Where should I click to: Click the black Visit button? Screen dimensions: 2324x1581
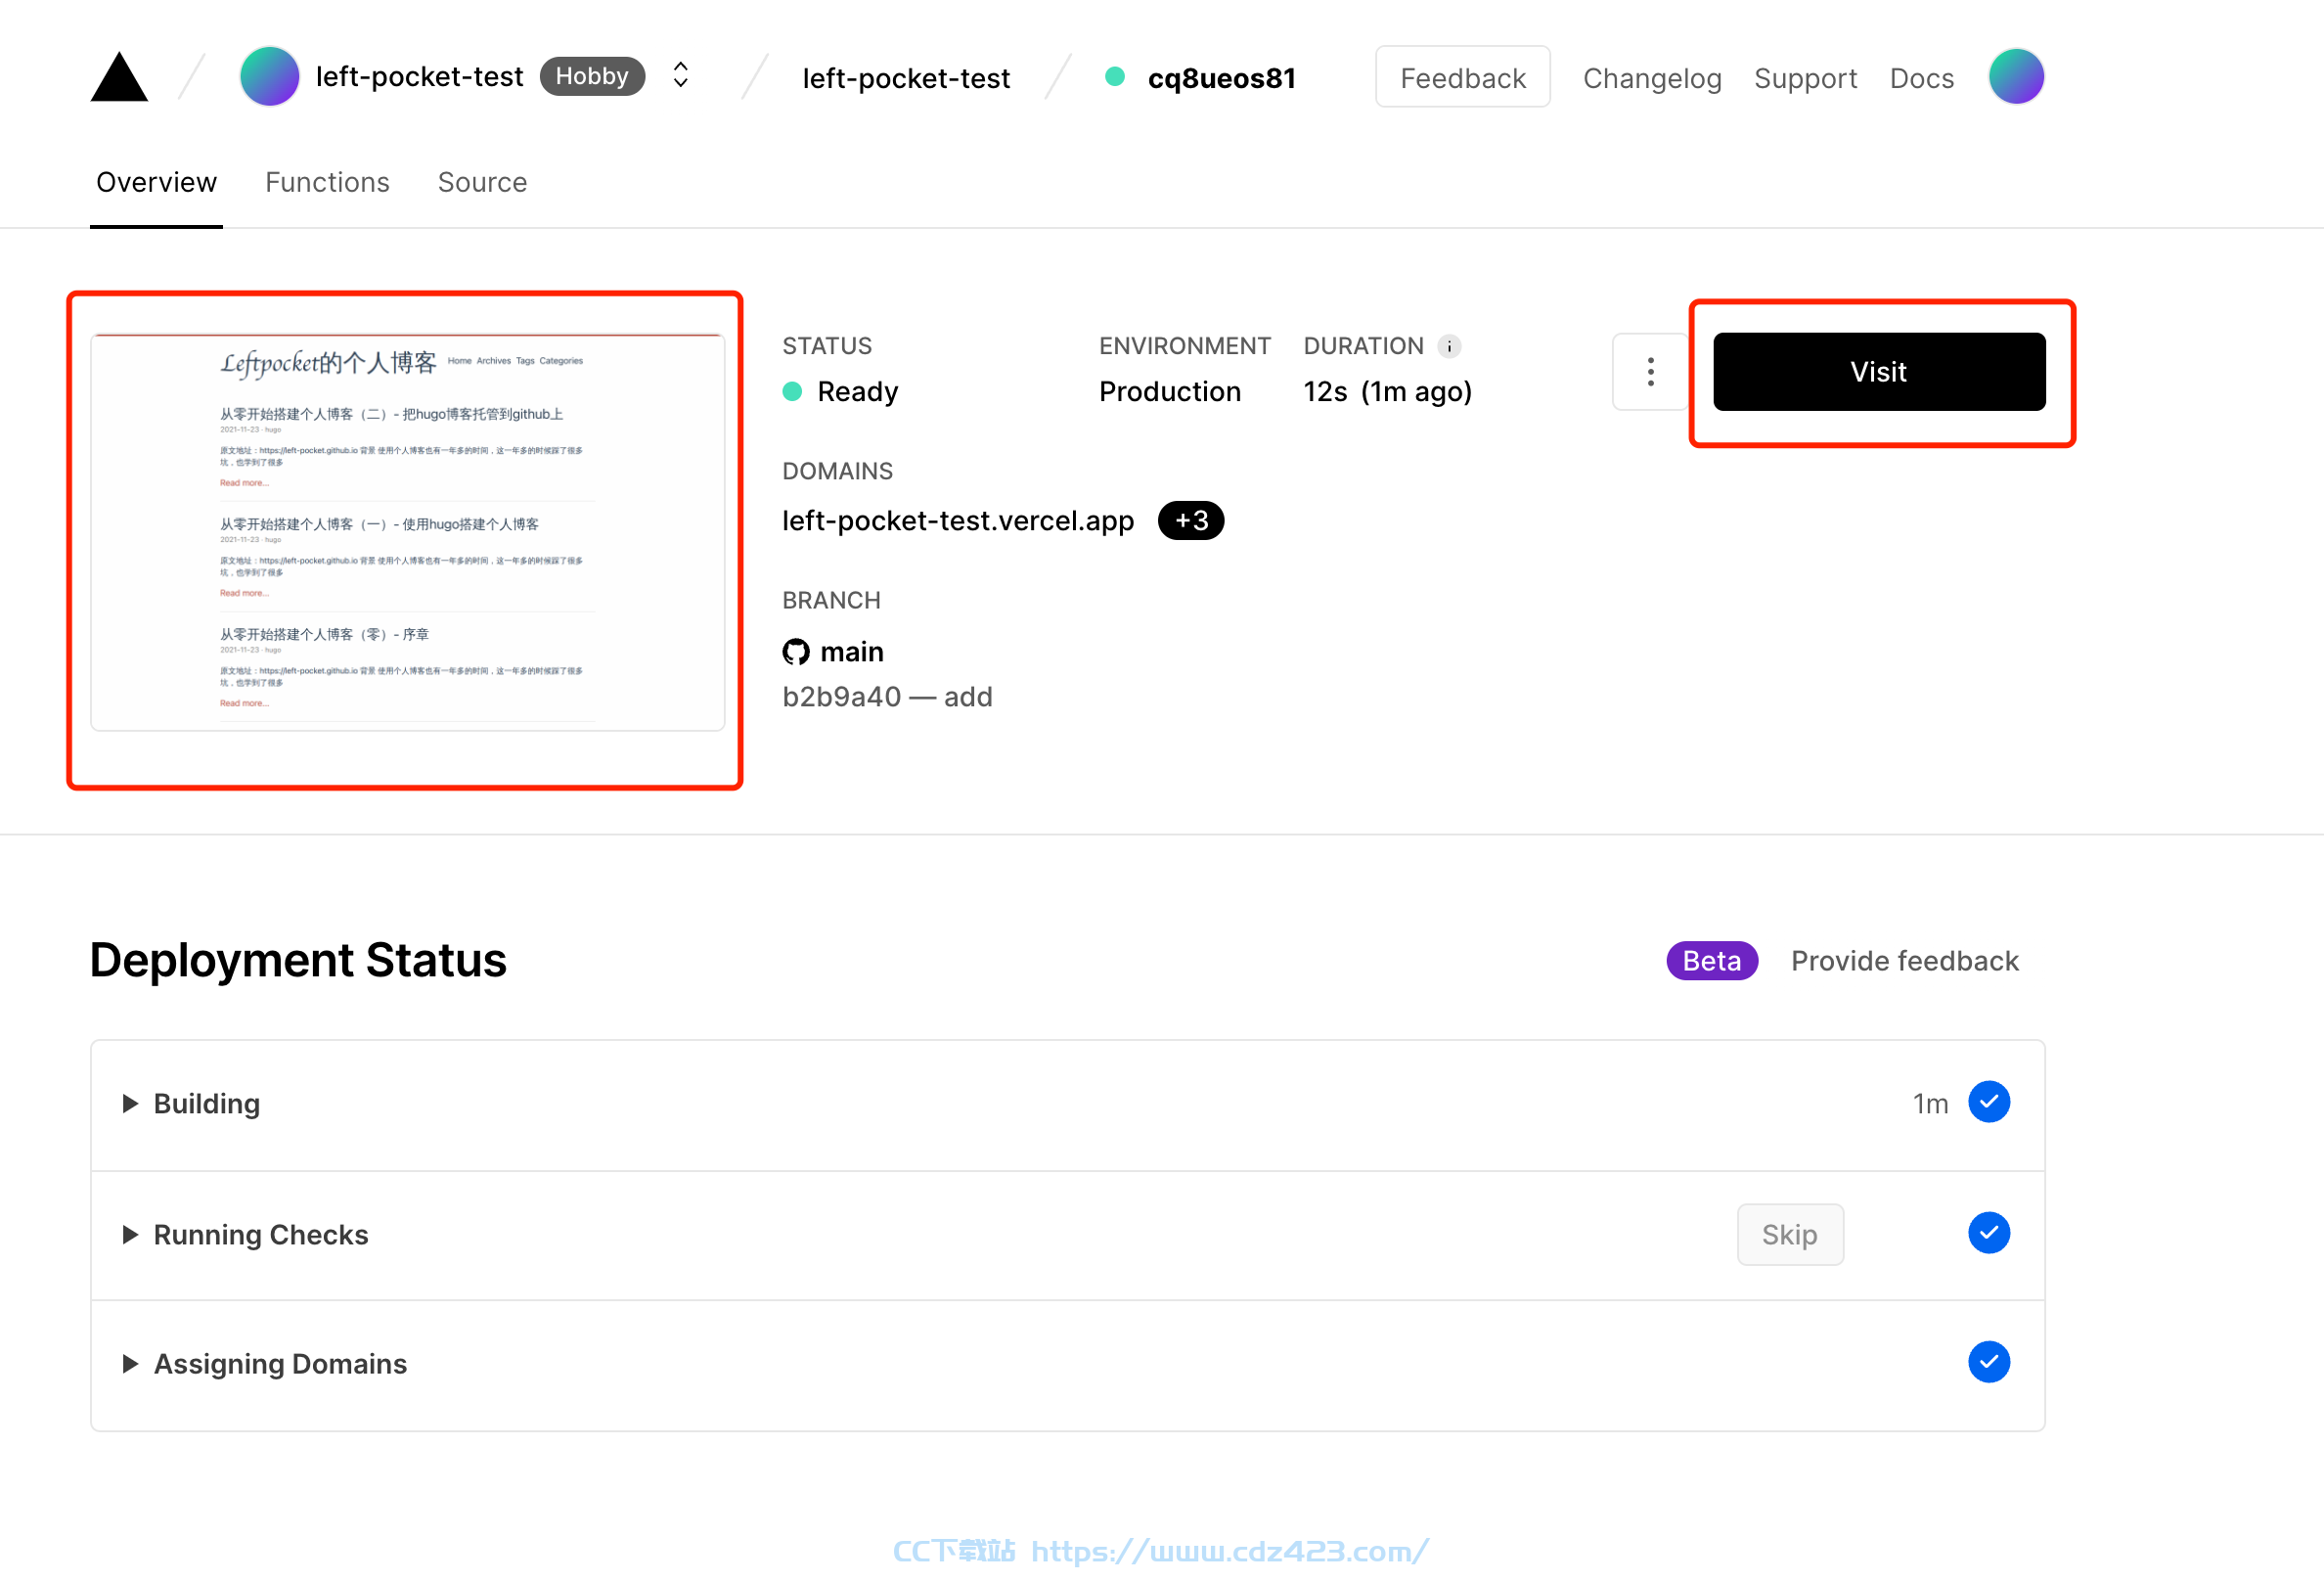tap(1879, 372)
